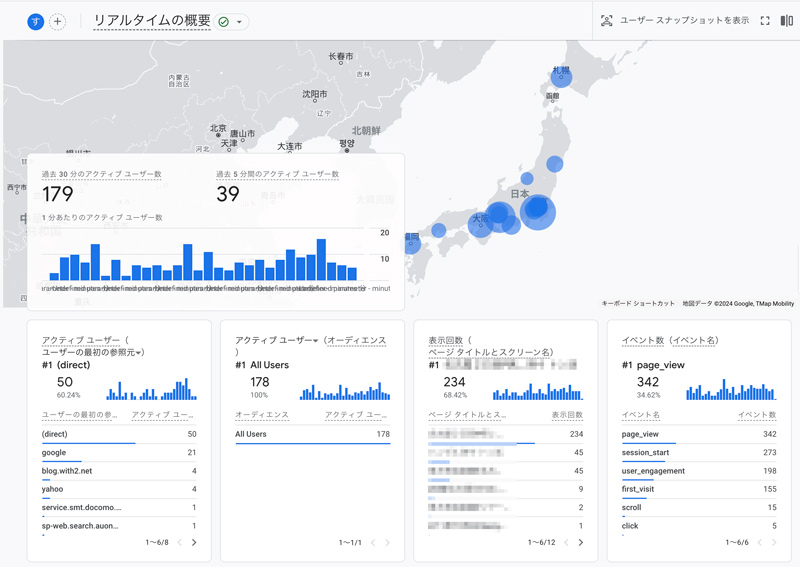The width and height of the screenshot is (800, 567).
Task: Select the page row with 234 views
Action: pos(506,434)
